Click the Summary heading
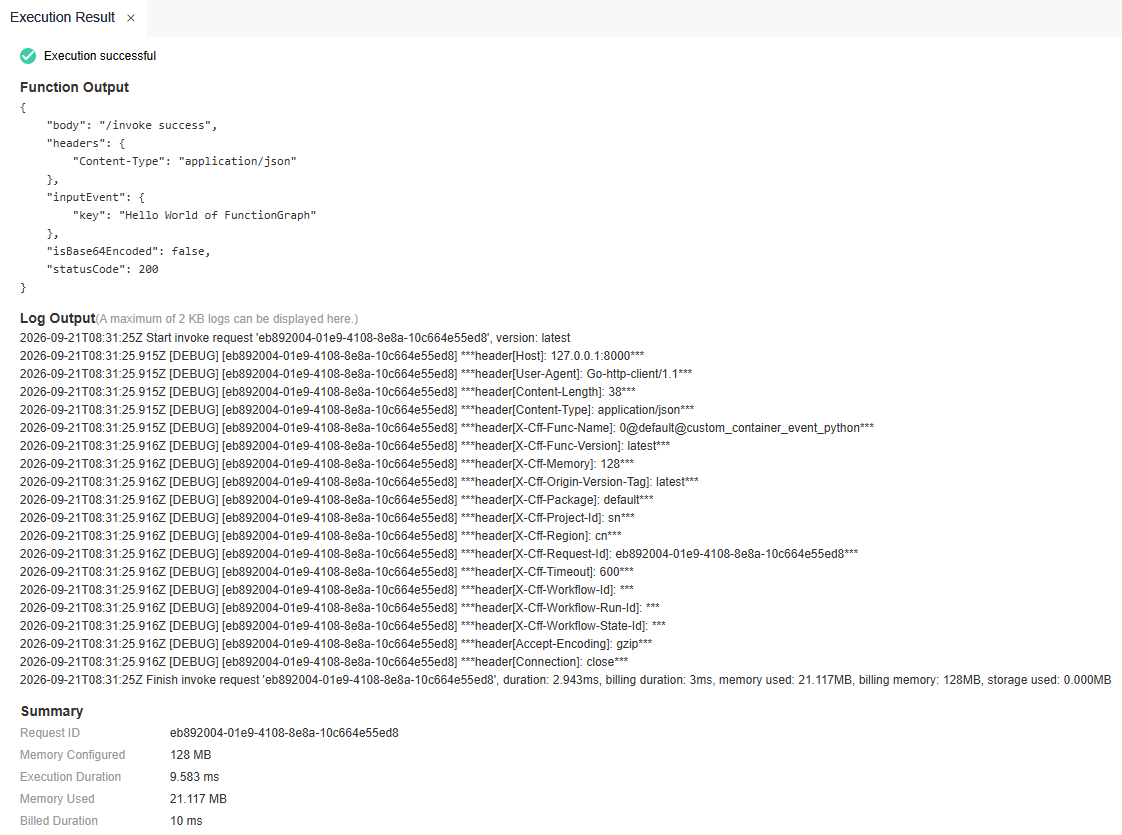Viewport: 1122px width, 835px height. (52, 711)
